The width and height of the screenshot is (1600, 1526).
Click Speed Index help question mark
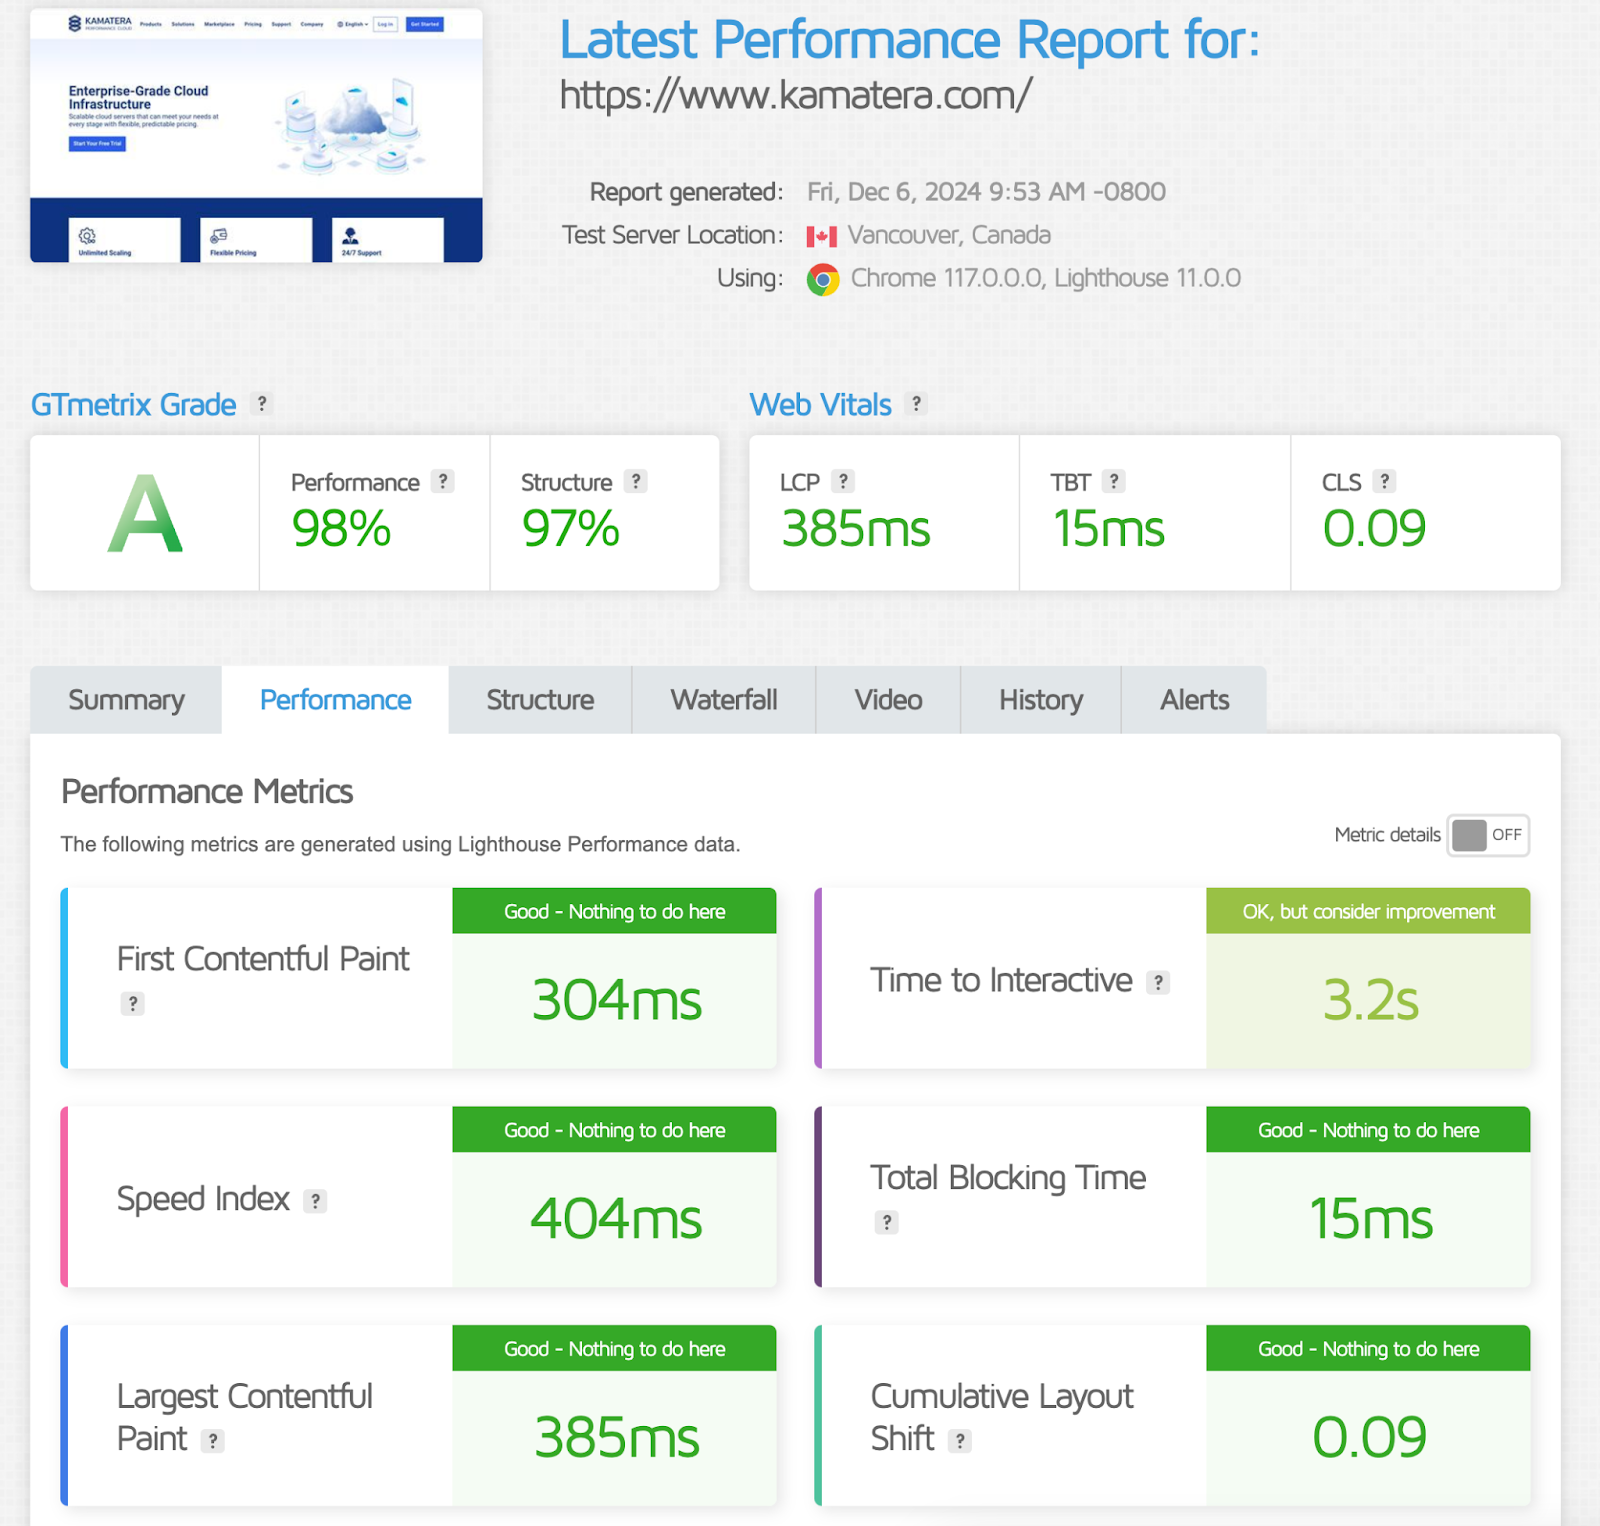coord(315,1201)
